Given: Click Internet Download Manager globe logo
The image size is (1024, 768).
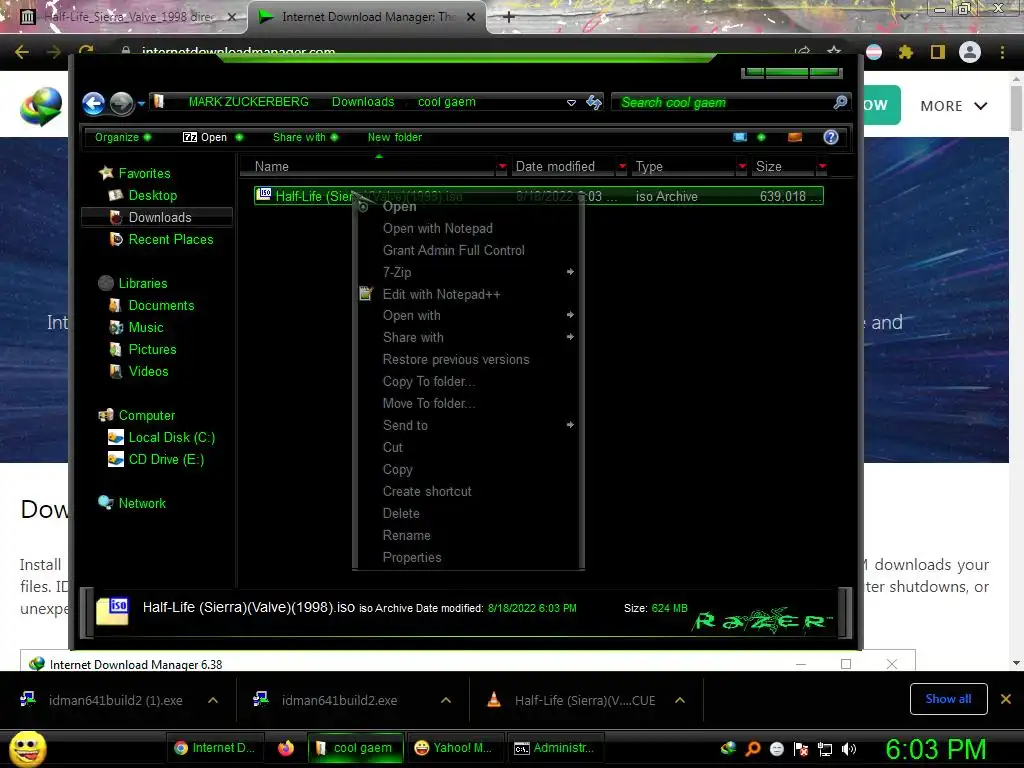Looking at the screenshot, I should pyautogui.click(x=41, y=106).
